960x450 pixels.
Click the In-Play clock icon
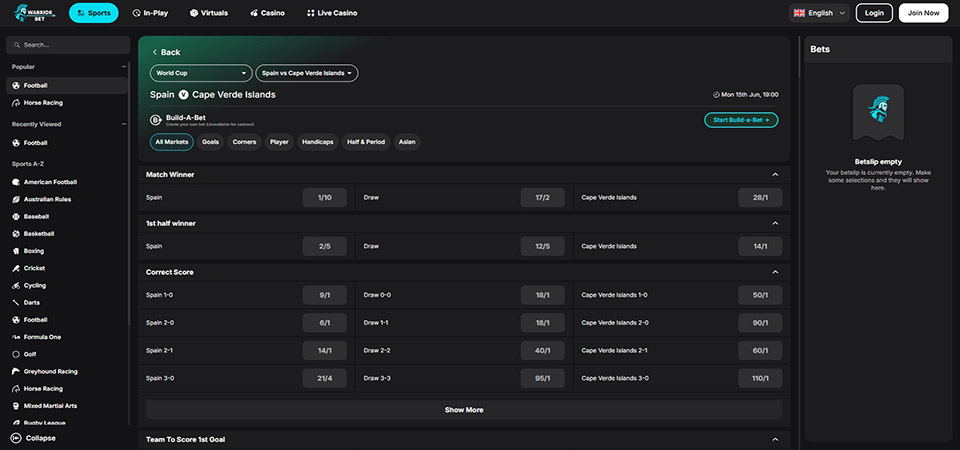[x=137, y=13]
